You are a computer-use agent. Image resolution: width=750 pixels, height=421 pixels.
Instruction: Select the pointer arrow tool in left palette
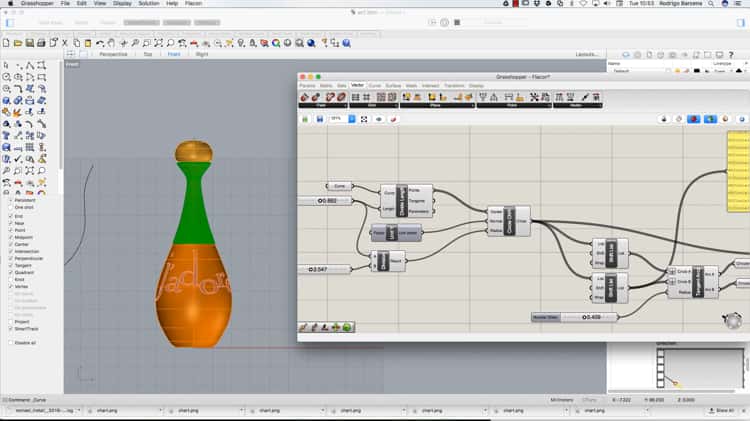6,66
